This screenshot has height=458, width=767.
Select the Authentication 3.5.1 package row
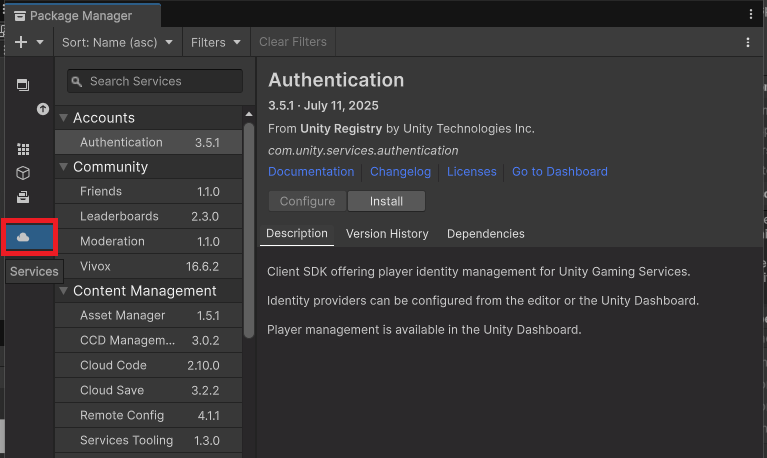click(149, 142)
